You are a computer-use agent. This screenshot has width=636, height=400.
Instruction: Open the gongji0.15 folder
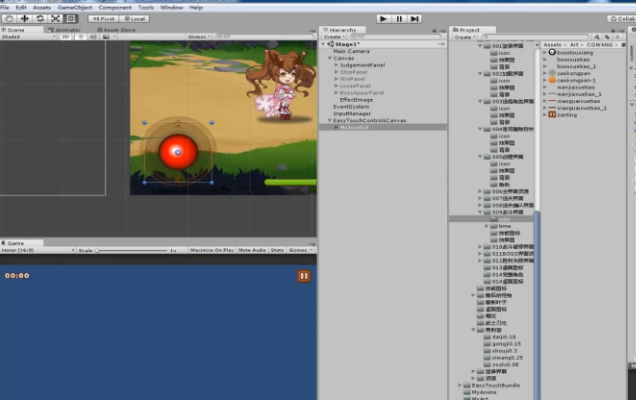(506, 344)
